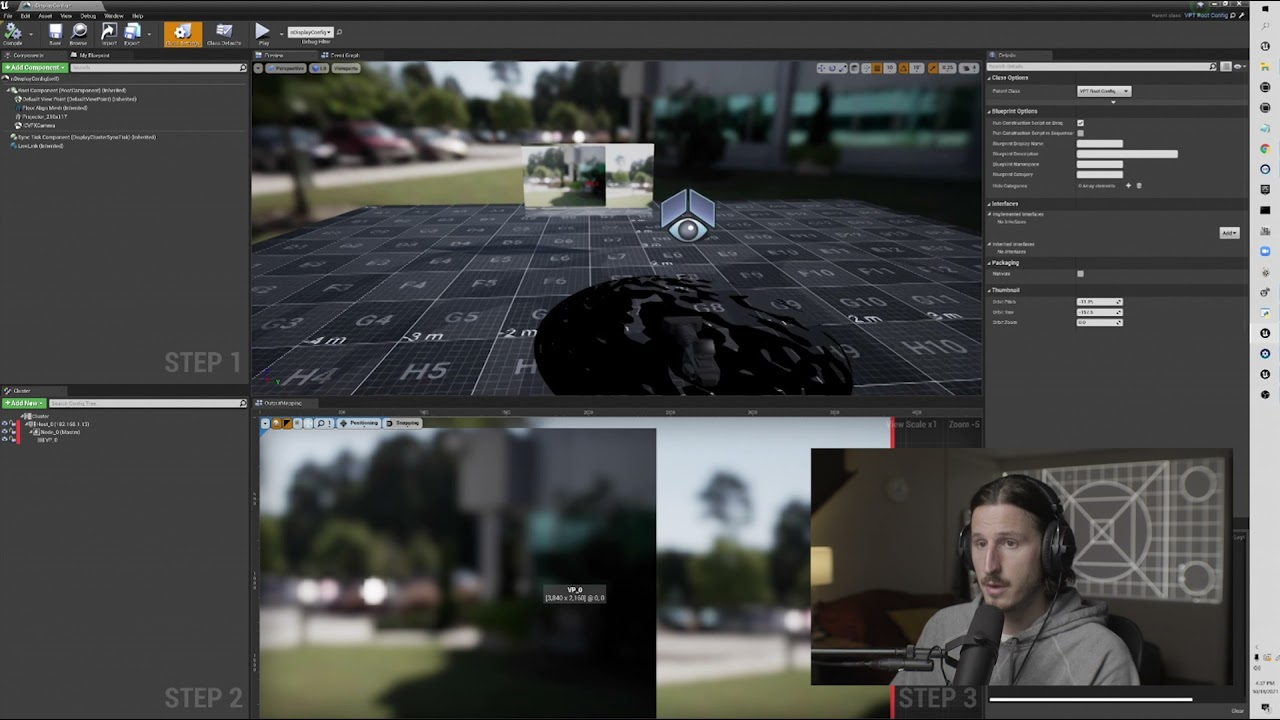Click the Import toolbar icon

coord(108,34)
